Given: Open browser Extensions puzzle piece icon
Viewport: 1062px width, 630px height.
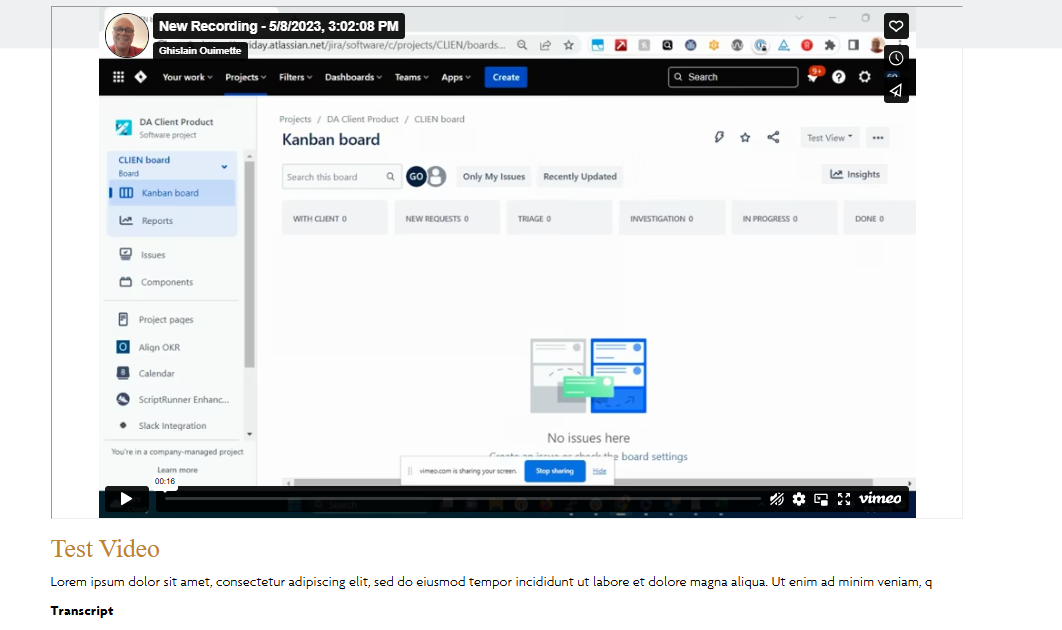Looking at the screenshot, I should [x=830, y=45].
